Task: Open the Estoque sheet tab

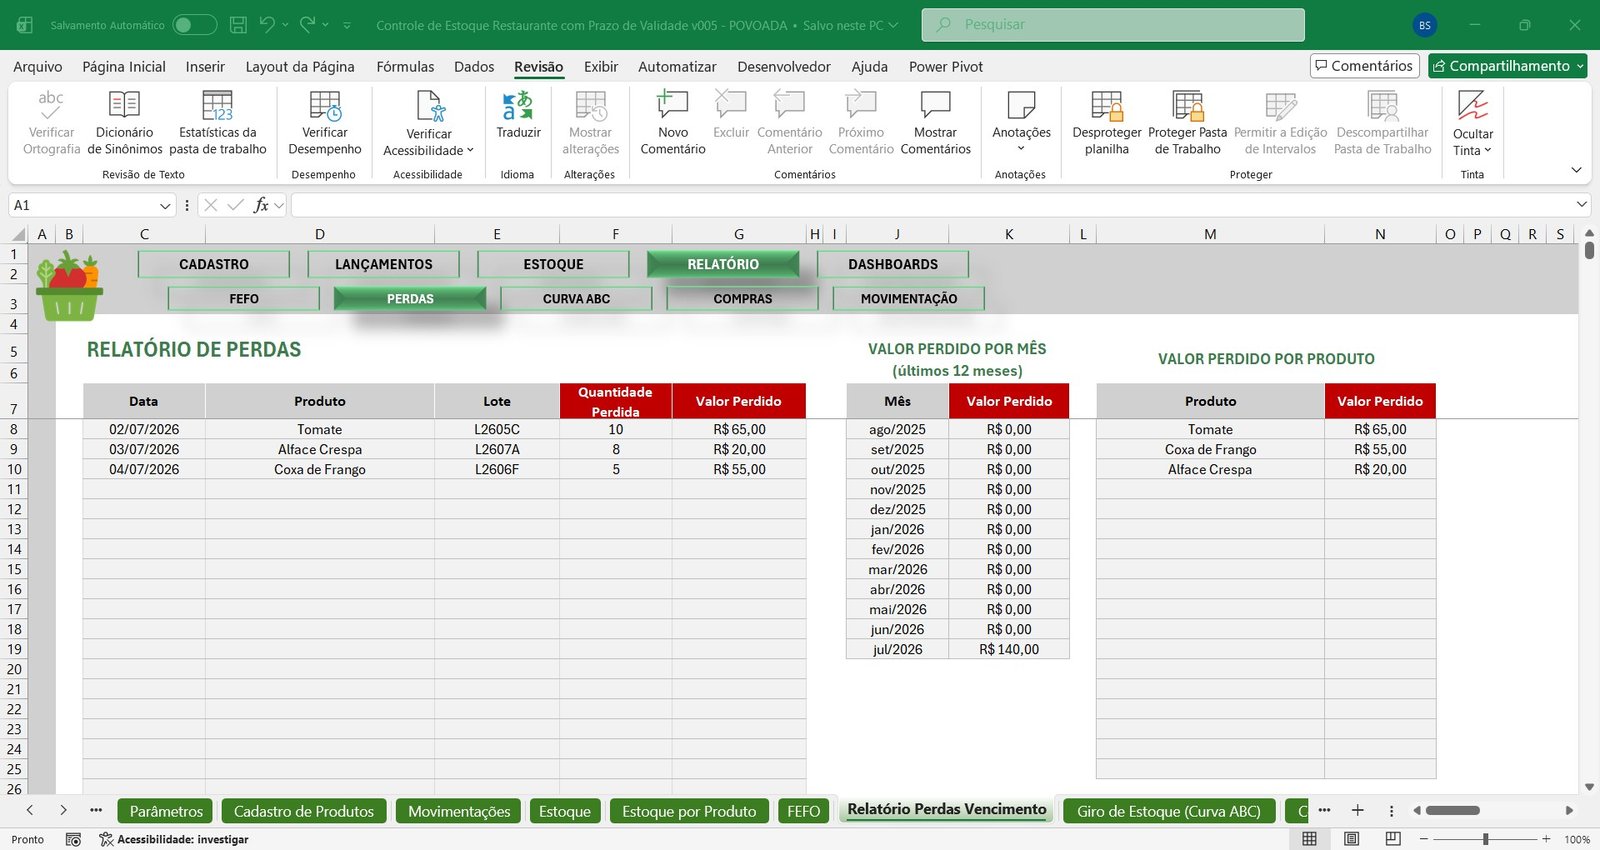Action: (565, 811)
